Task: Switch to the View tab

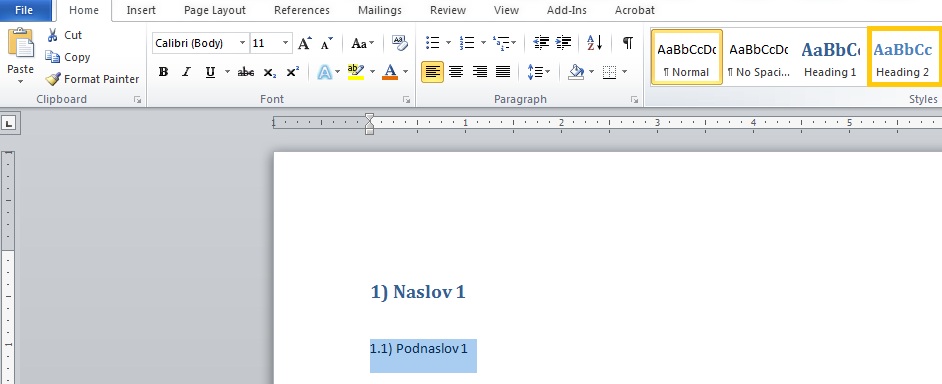Action: pyautogui.click(x=506, y=10)
